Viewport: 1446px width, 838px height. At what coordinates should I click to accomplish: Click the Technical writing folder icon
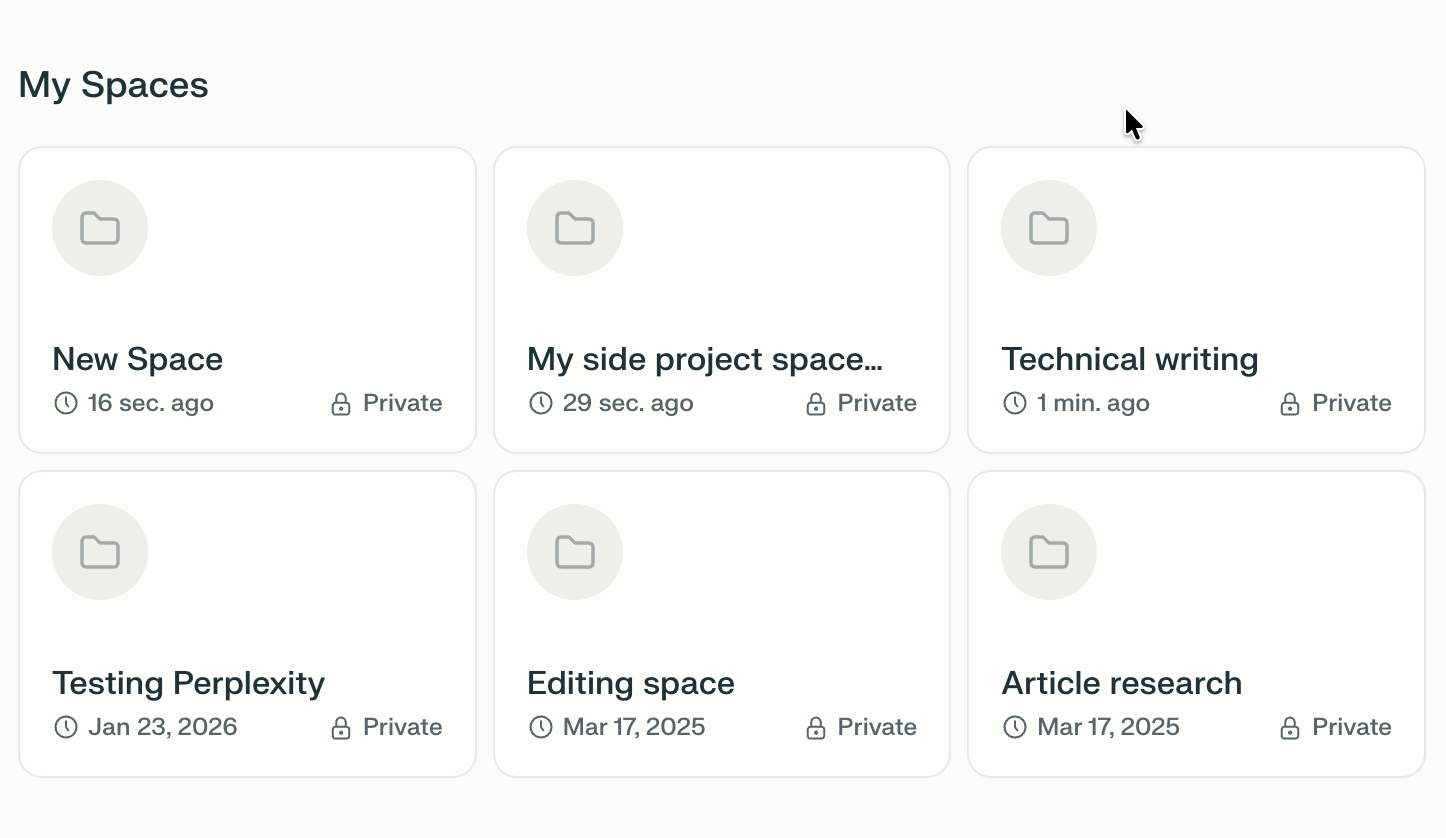pos(1049,228)
